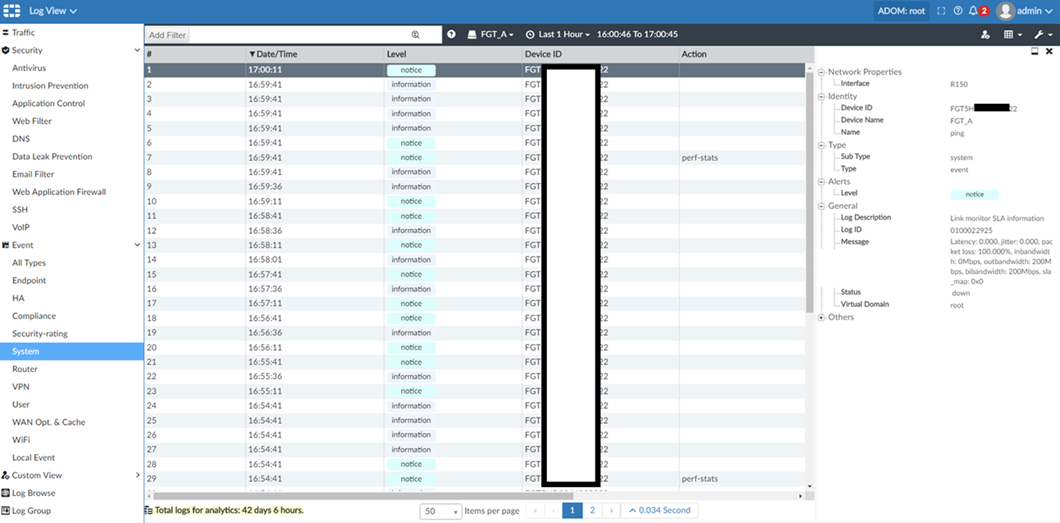This screenshot has height=523, width=1060.
Task: Click the notifications bell icon
Action: 972,11
